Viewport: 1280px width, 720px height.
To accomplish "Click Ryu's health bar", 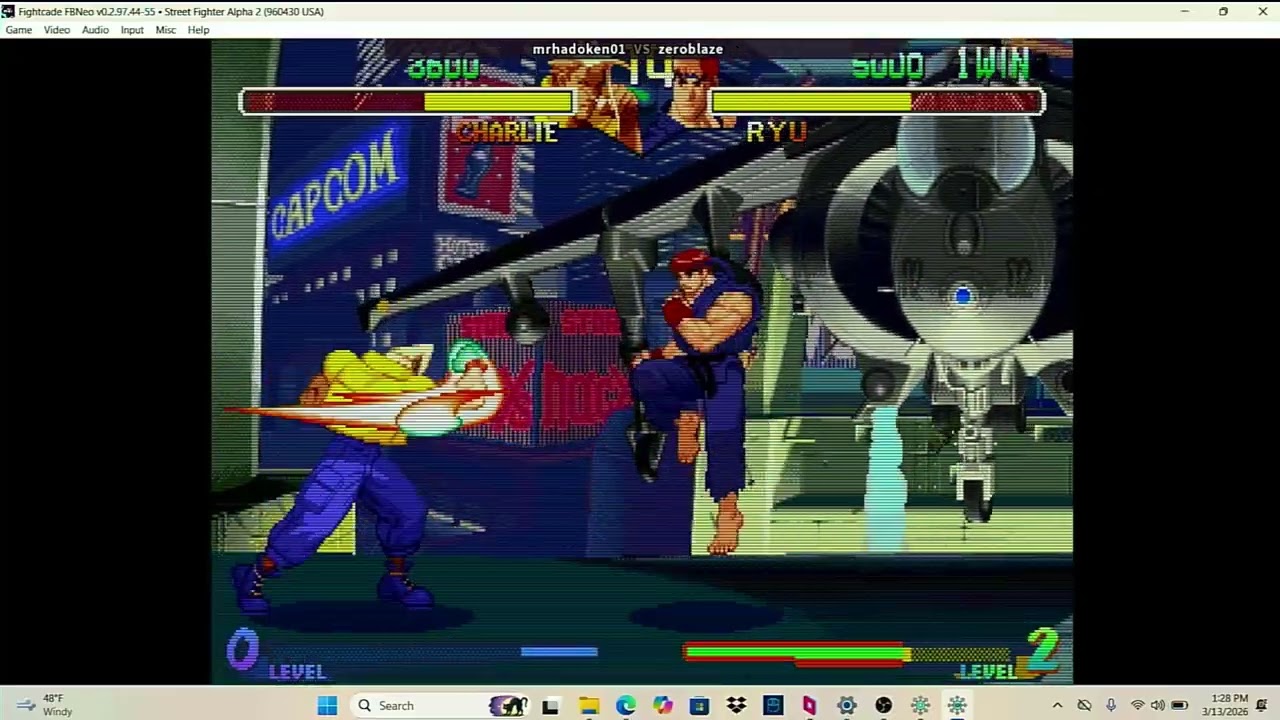I will (x=877, y=102).
